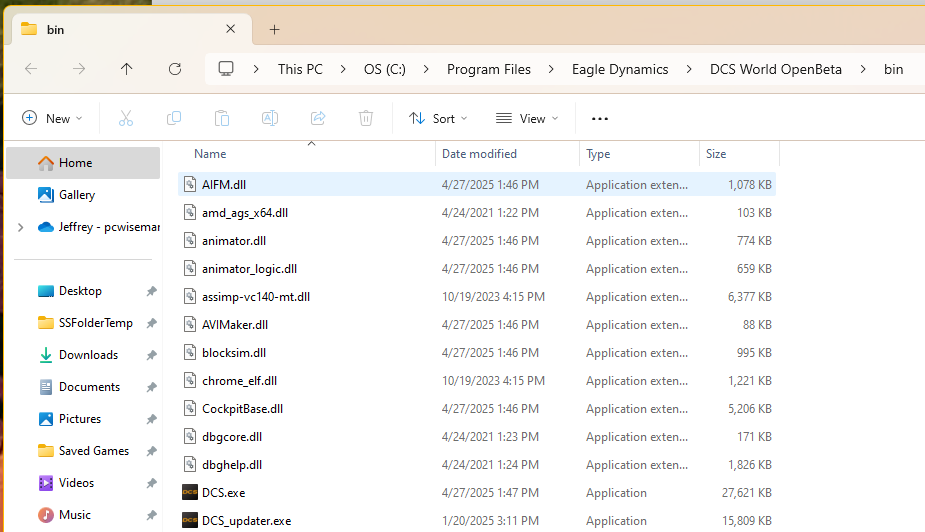This screenshot has height=532, width=925.
Task: Expand chevron before This PC breadcrumb
Action: (256, 69)
